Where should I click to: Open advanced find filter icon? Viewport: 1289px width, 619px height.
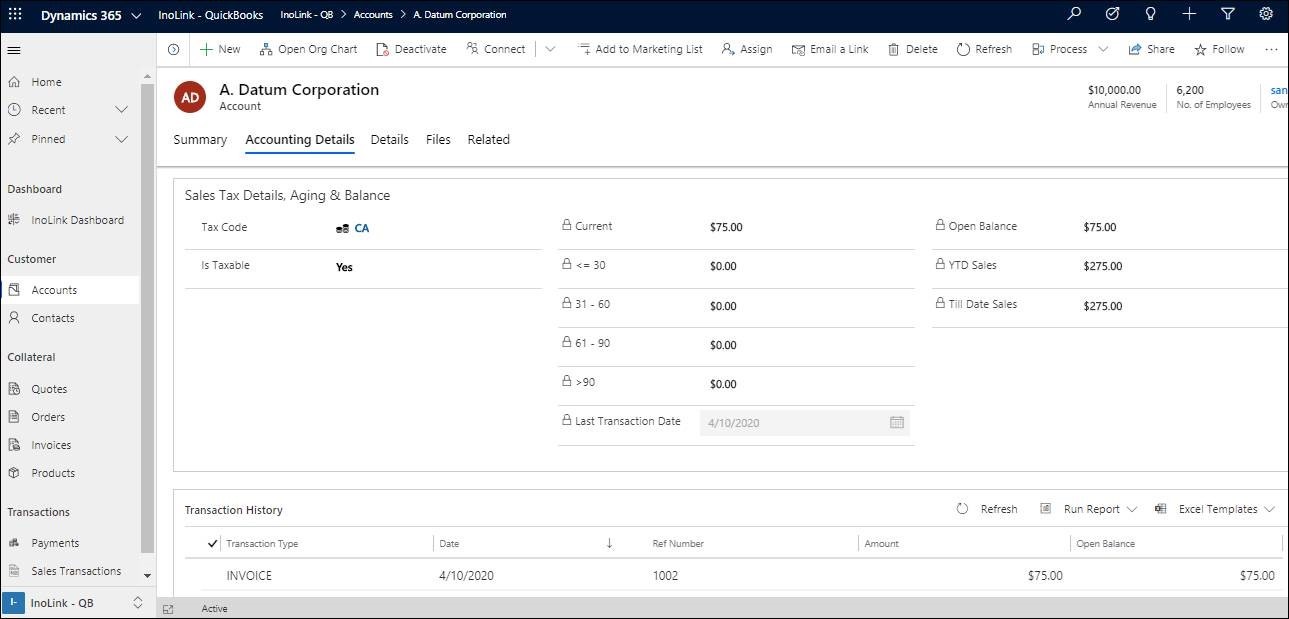(x=1228, y=14)
